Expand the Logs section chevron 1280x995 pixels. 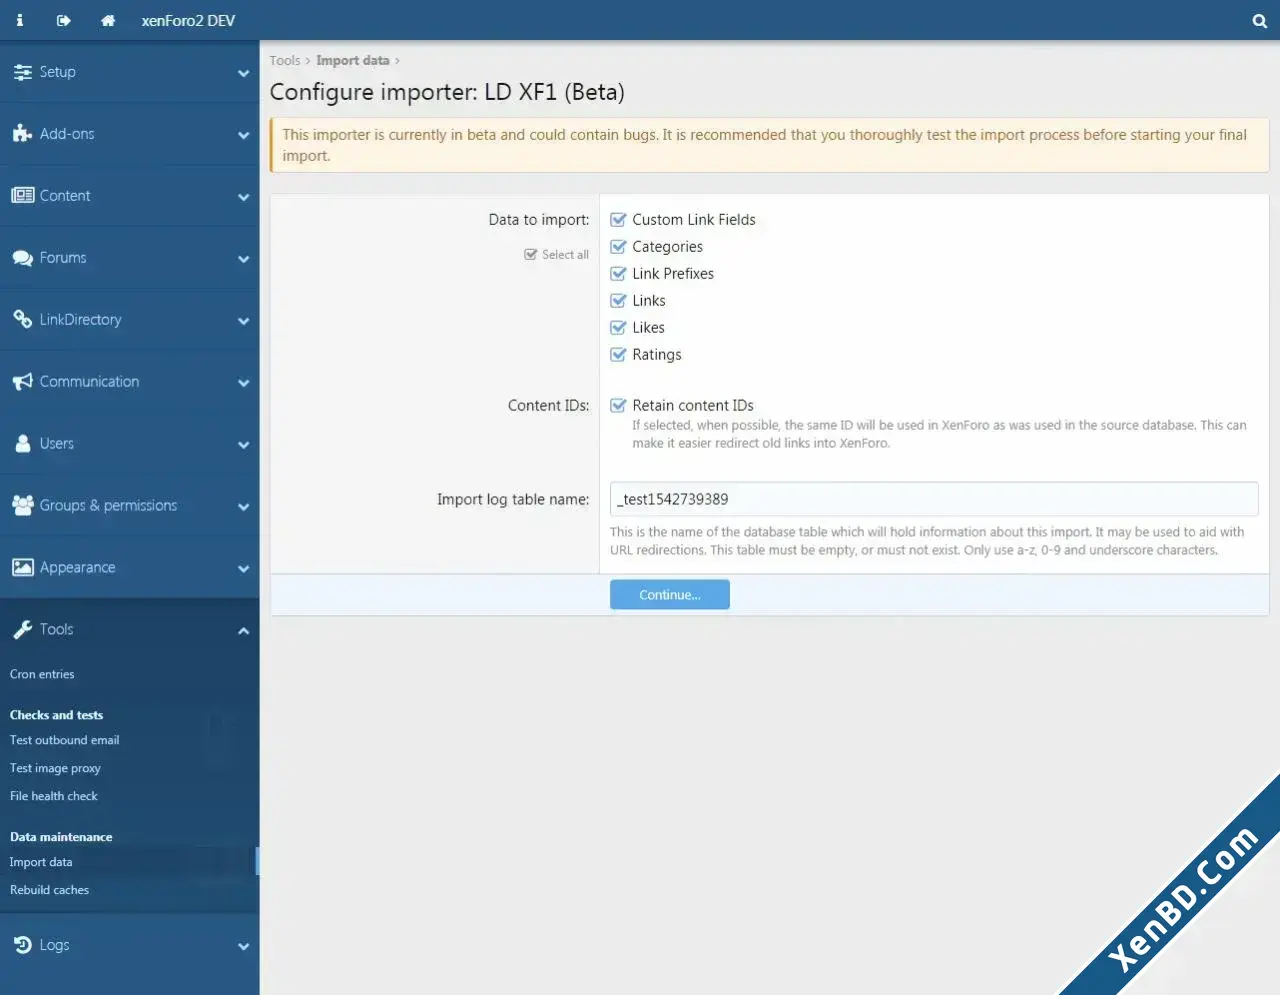point(243,946)
